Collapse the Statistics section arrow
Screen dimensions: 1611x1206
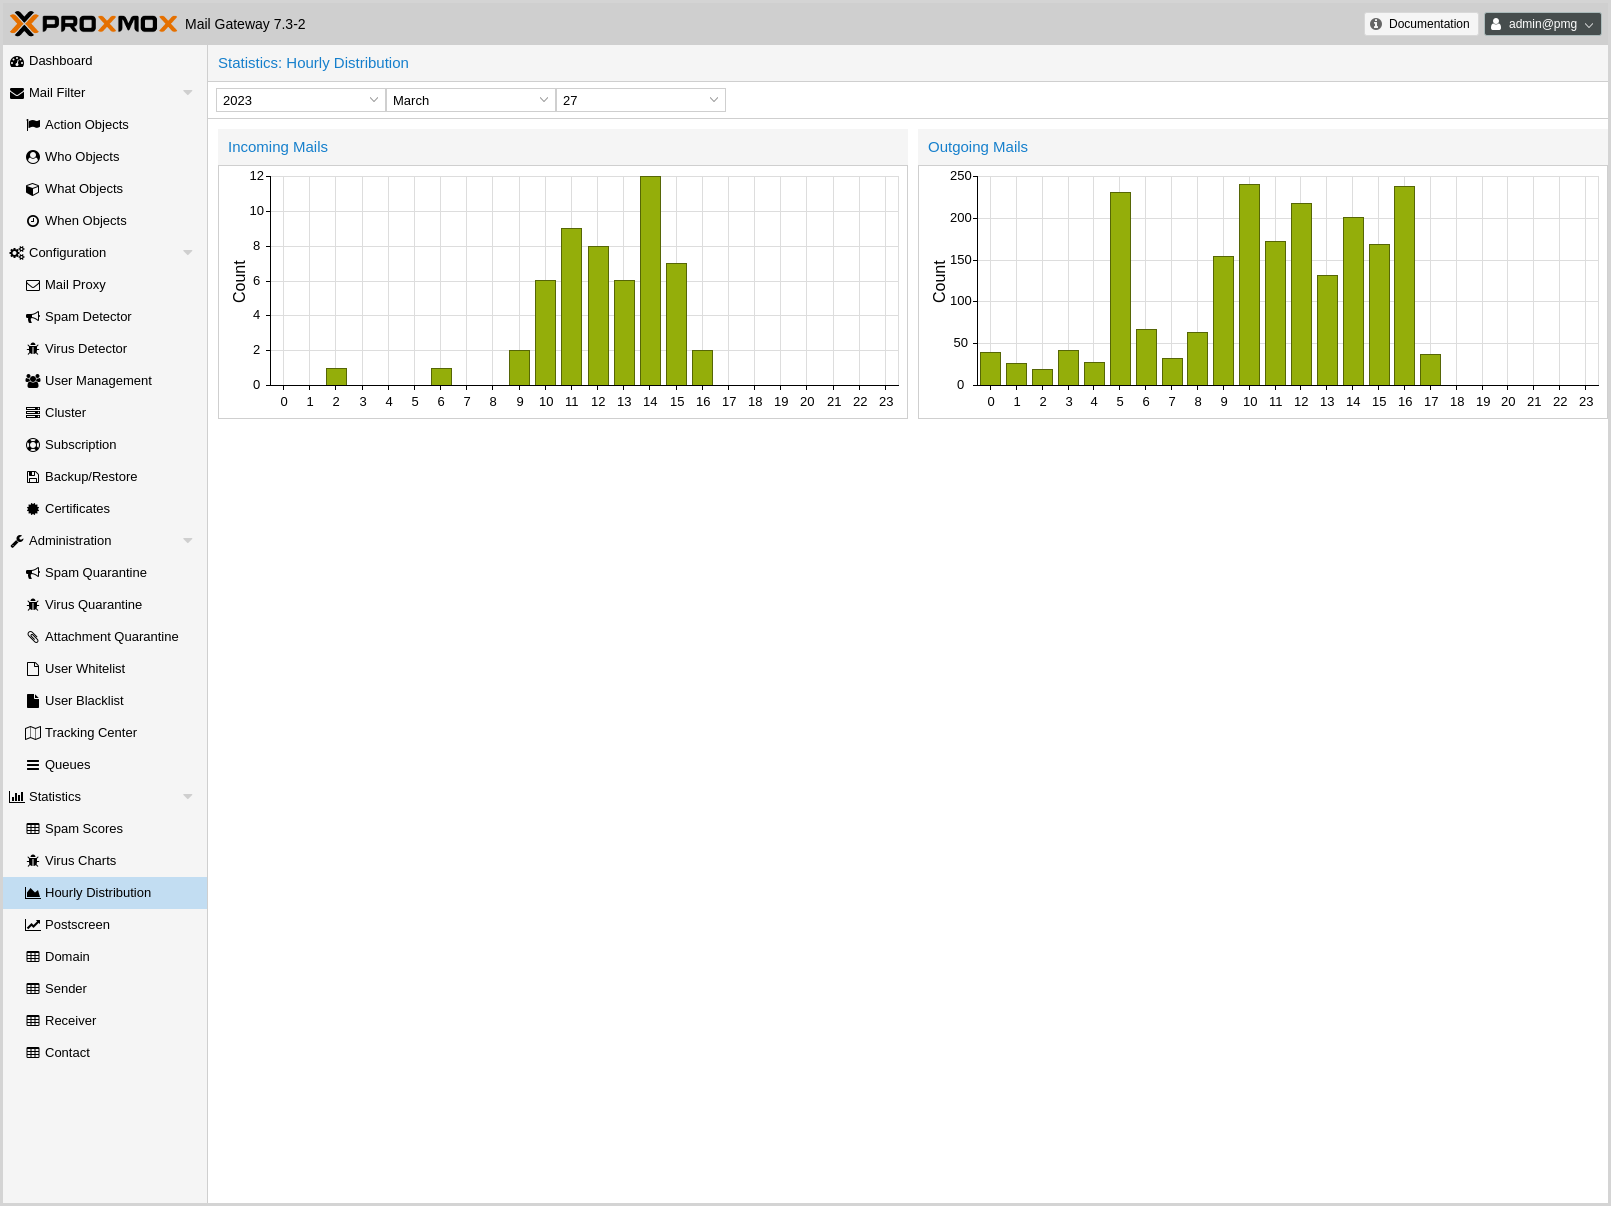coord(187,797)
